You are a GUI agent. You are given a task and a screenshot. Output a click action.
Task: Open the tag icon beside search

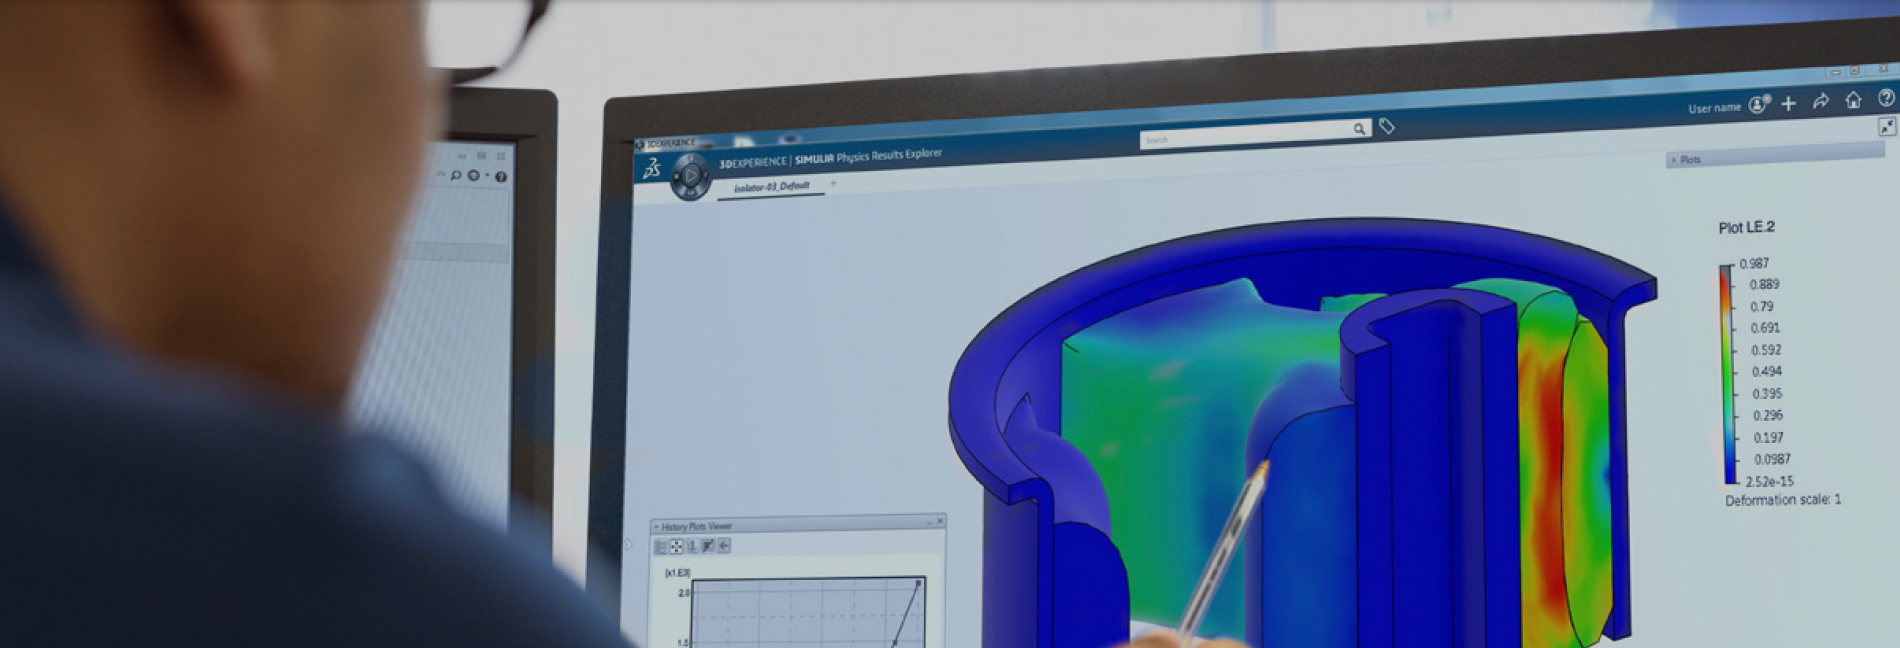pos(1386,126)
